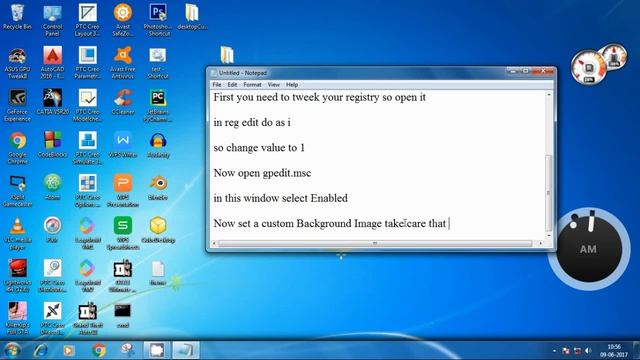640x360 pixels.
Task: Select the Avast SafeZone browser icon
Action: [x=122, y=20]
